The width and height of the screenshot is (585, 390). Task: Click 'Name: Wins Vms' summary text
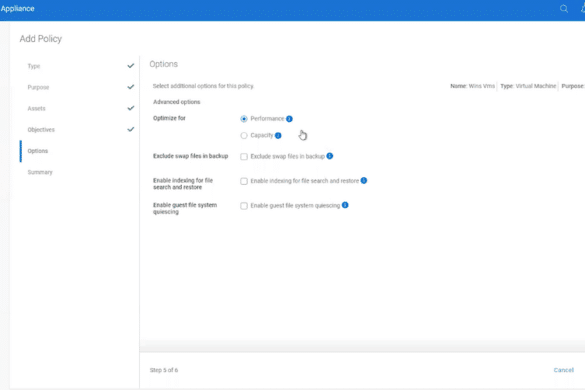pyautogui.click(x=472, y=86)
